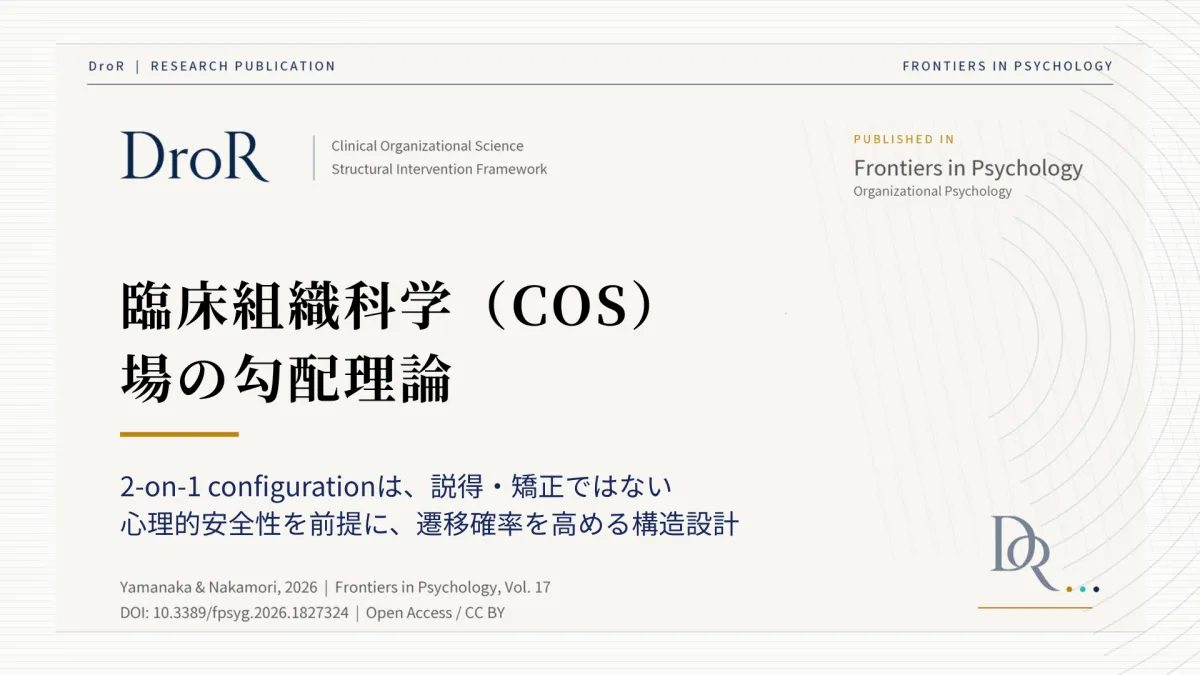Click the large DroR logo

tap(195, 156)
